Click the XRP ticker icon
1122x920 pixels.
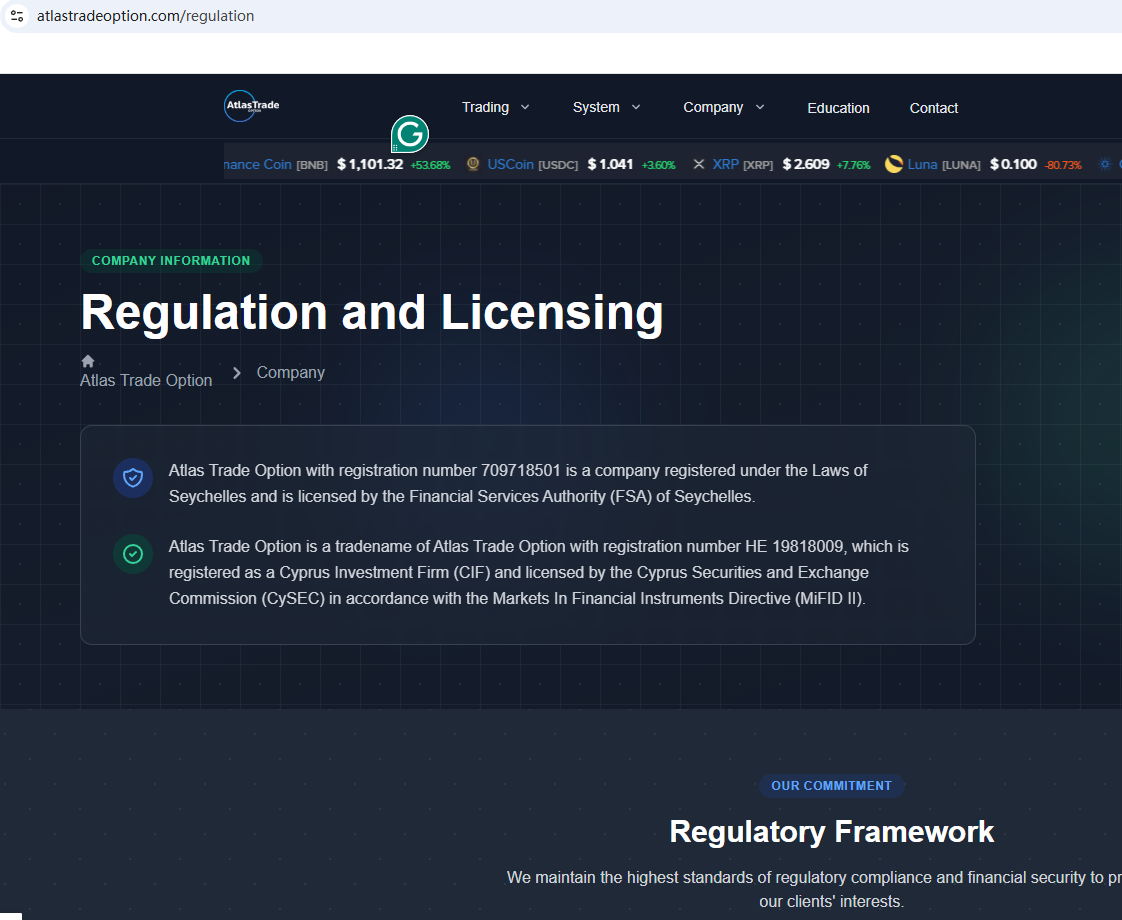699,164
